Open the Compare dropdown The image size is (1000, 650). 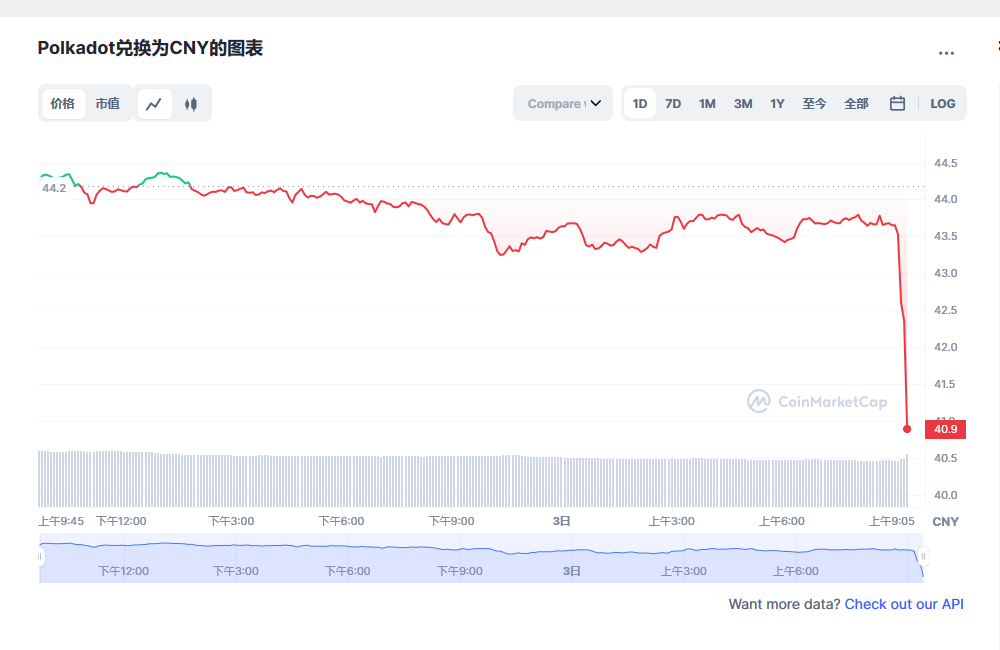(x=563, y=103)
